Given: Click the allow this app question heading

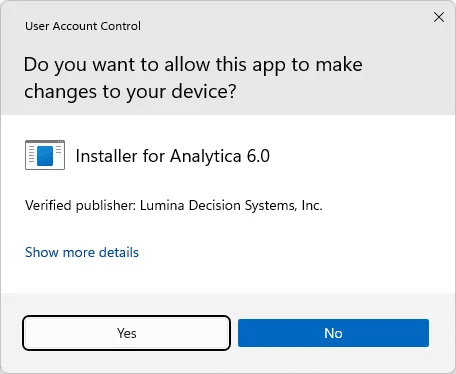Looking at the screenshot, I should pyautogui.click(x=193, y=78).
